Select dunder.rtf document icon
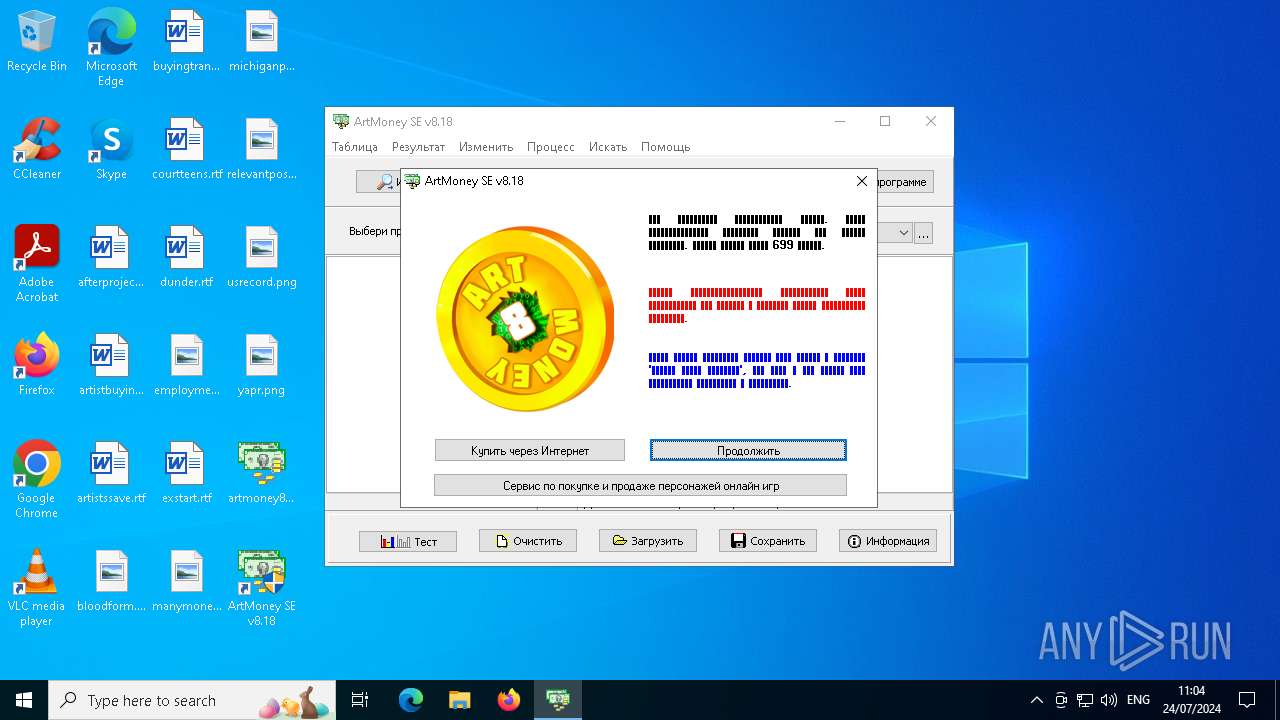Screen dimensions: 1280x720 pyautogui.click(x=186, y=257)
